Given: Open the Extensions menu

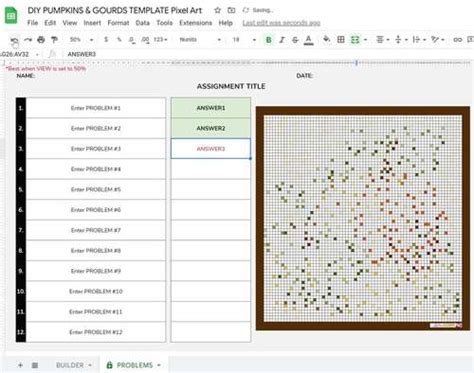Looking at the screenshot, I should click(195, 23).
